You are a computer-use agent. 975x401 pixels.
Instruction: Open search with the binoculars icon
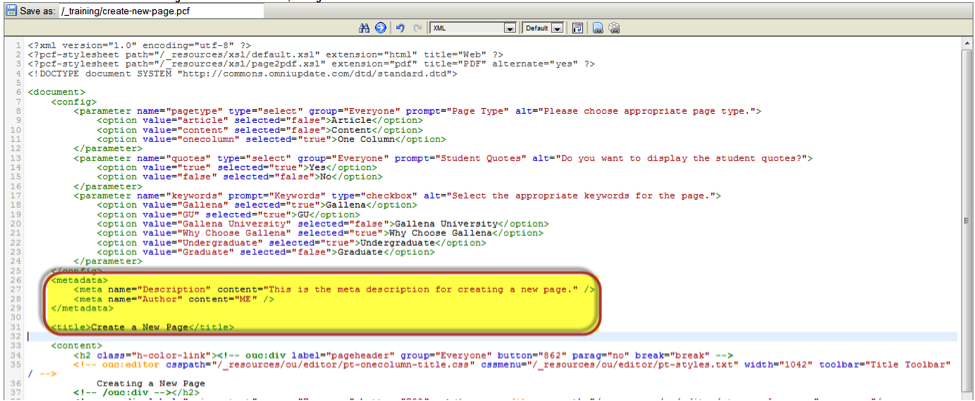(363, 28)
